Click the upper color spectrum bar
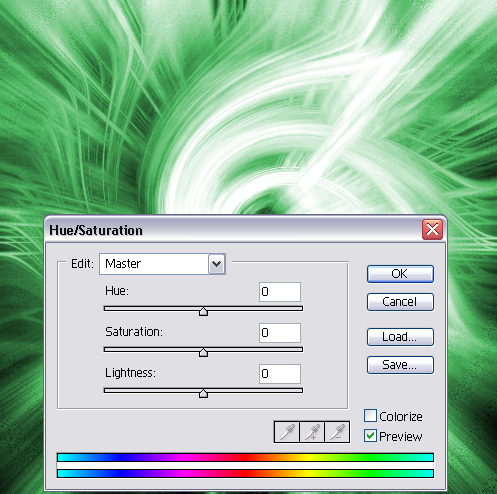 (x=245, y=457)
